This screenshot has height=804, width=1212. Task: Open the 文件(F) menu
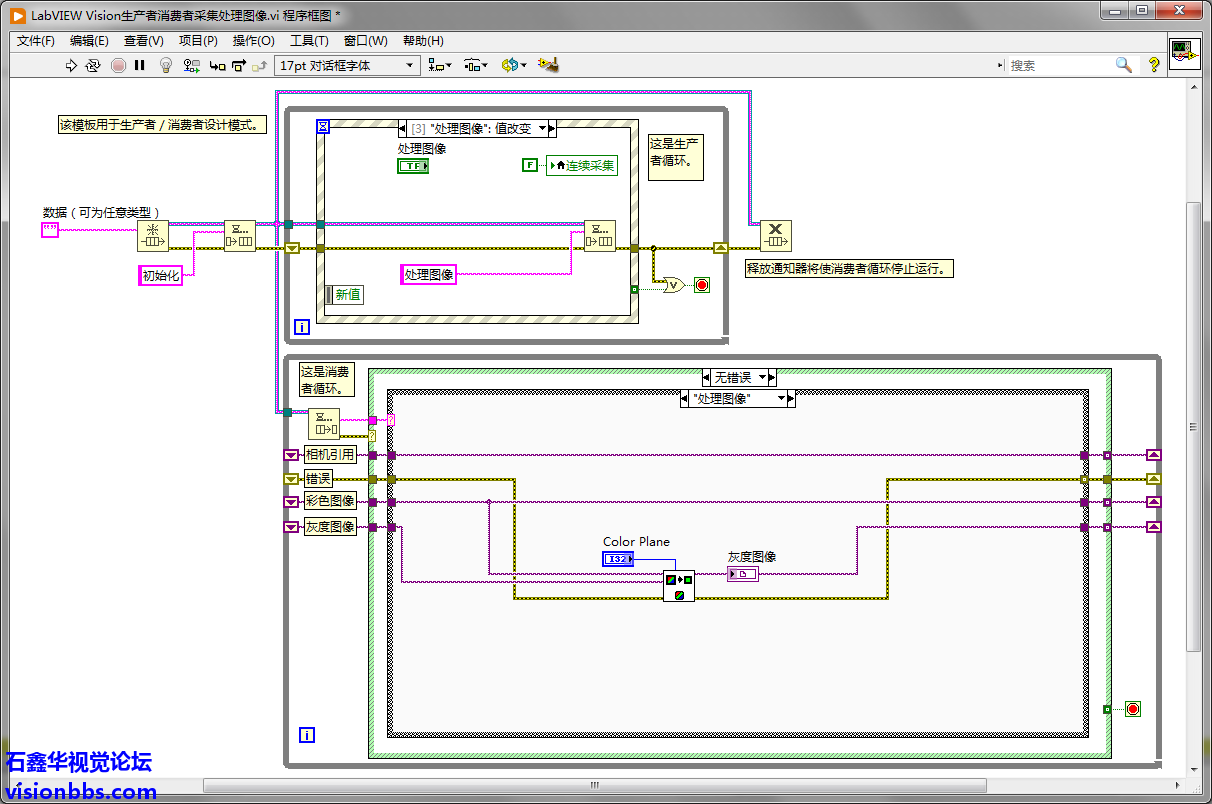click(x=36, y=41)
